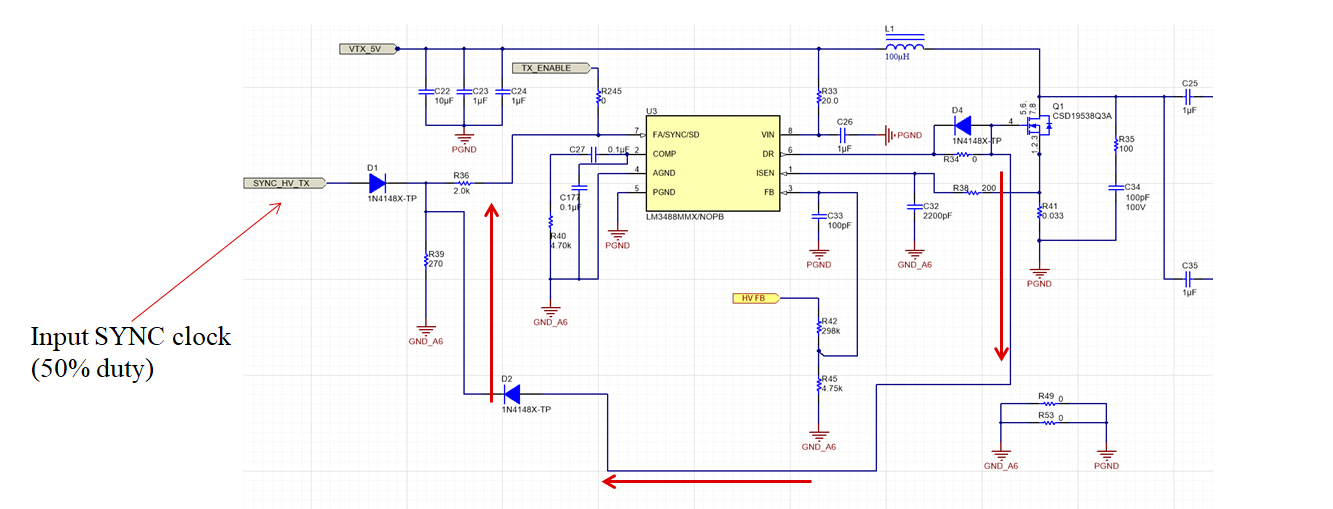This screenshot has height=509, width=1333.
Task: Click the TX_ENABLE net port
Action: click(547, 68)
